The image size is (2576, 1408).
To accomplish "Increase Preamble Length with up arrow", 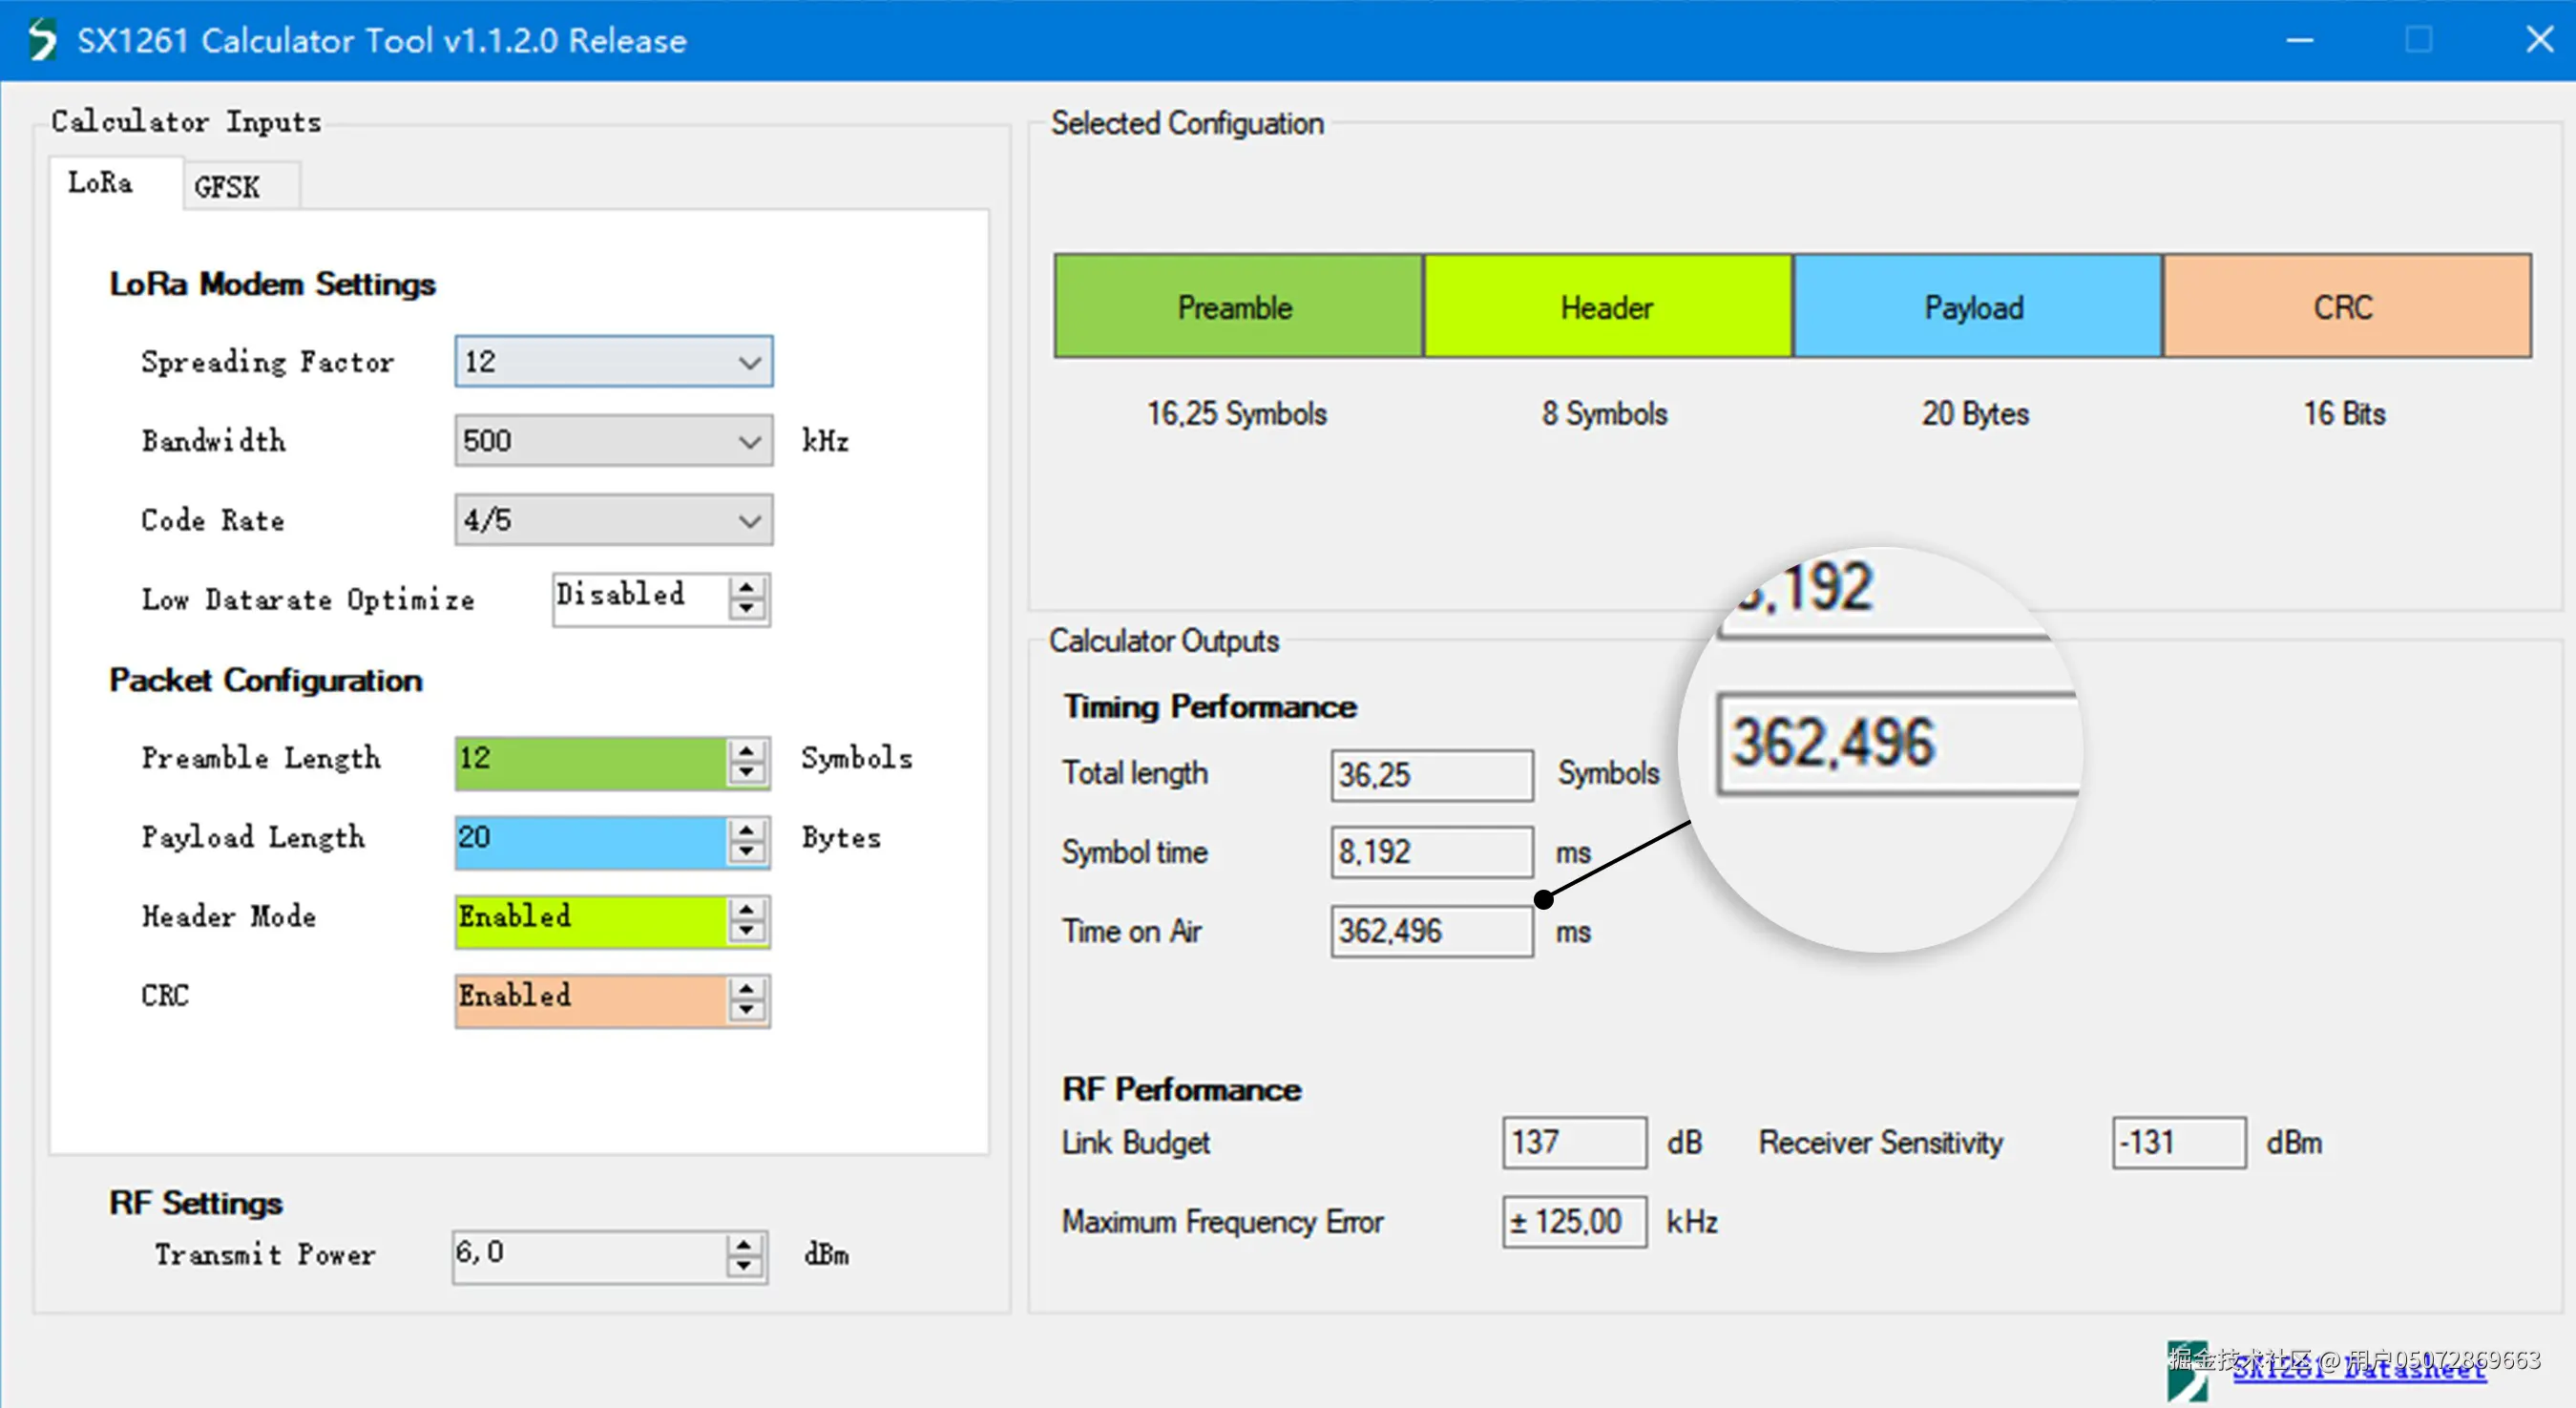I will 746,750.
